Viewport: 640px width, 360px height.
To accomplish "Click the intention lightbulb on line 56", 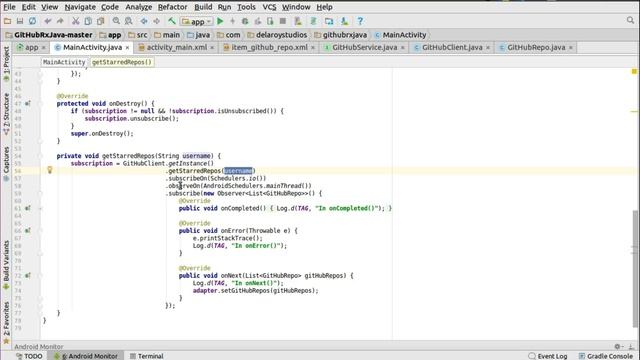I will pyautogui.click(x=50, y=170).
